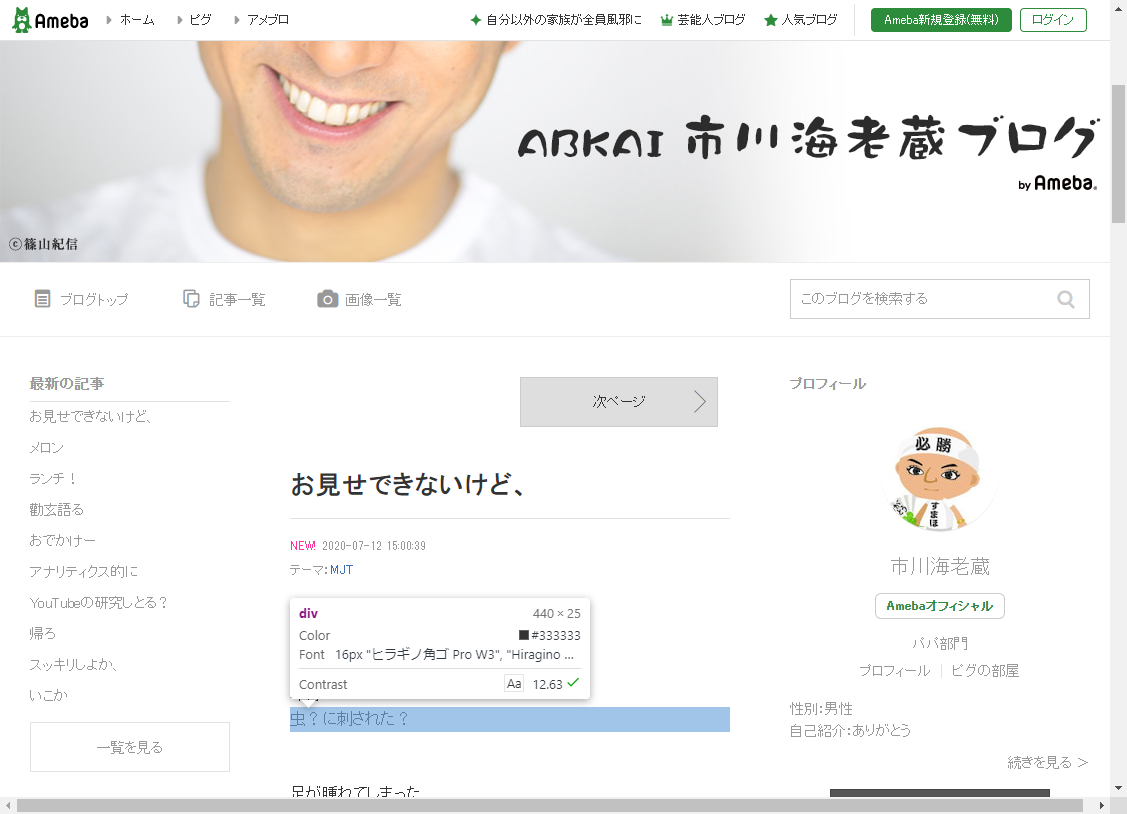Click the horizontal scrollbar right arrow
Viewport: 1127px width, 814px height.
point(1102,805)
